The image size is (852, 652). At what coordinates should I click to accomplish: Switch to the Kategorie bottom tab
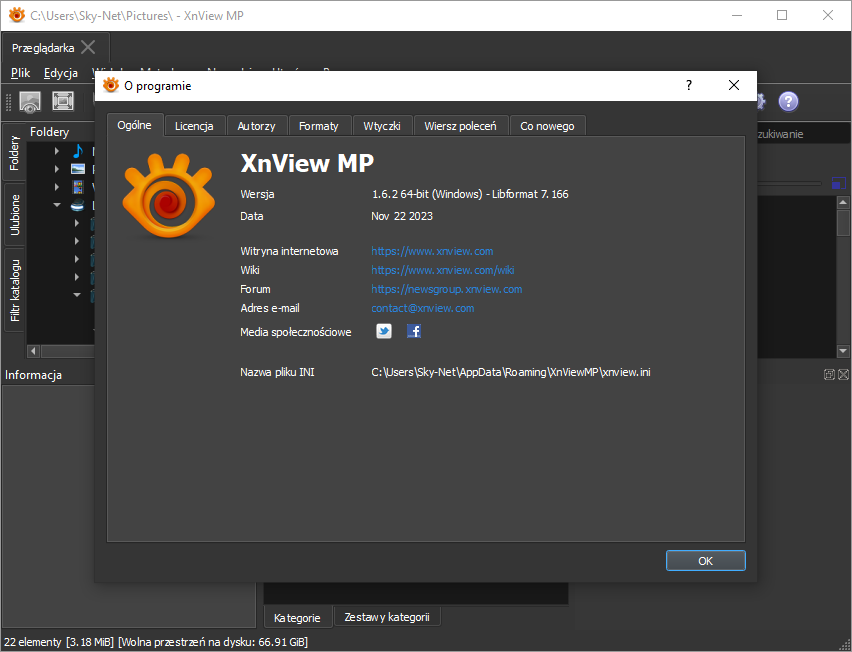click(297, 618)
